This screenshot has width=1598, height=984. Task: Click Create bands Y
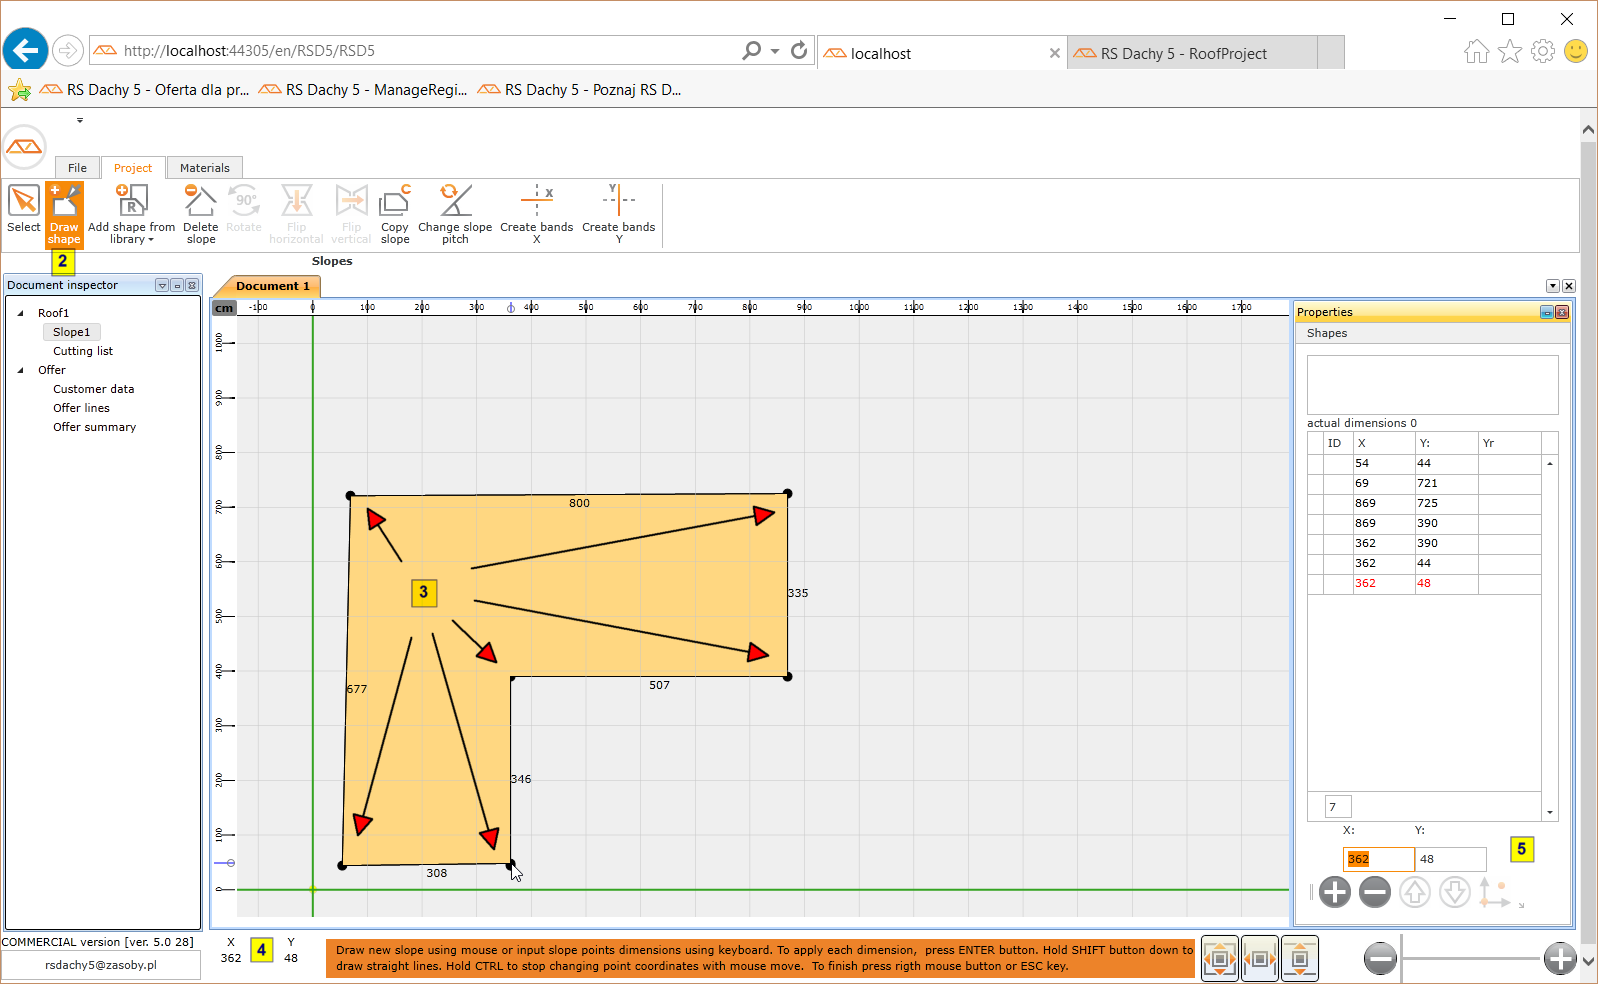[618, 212]
